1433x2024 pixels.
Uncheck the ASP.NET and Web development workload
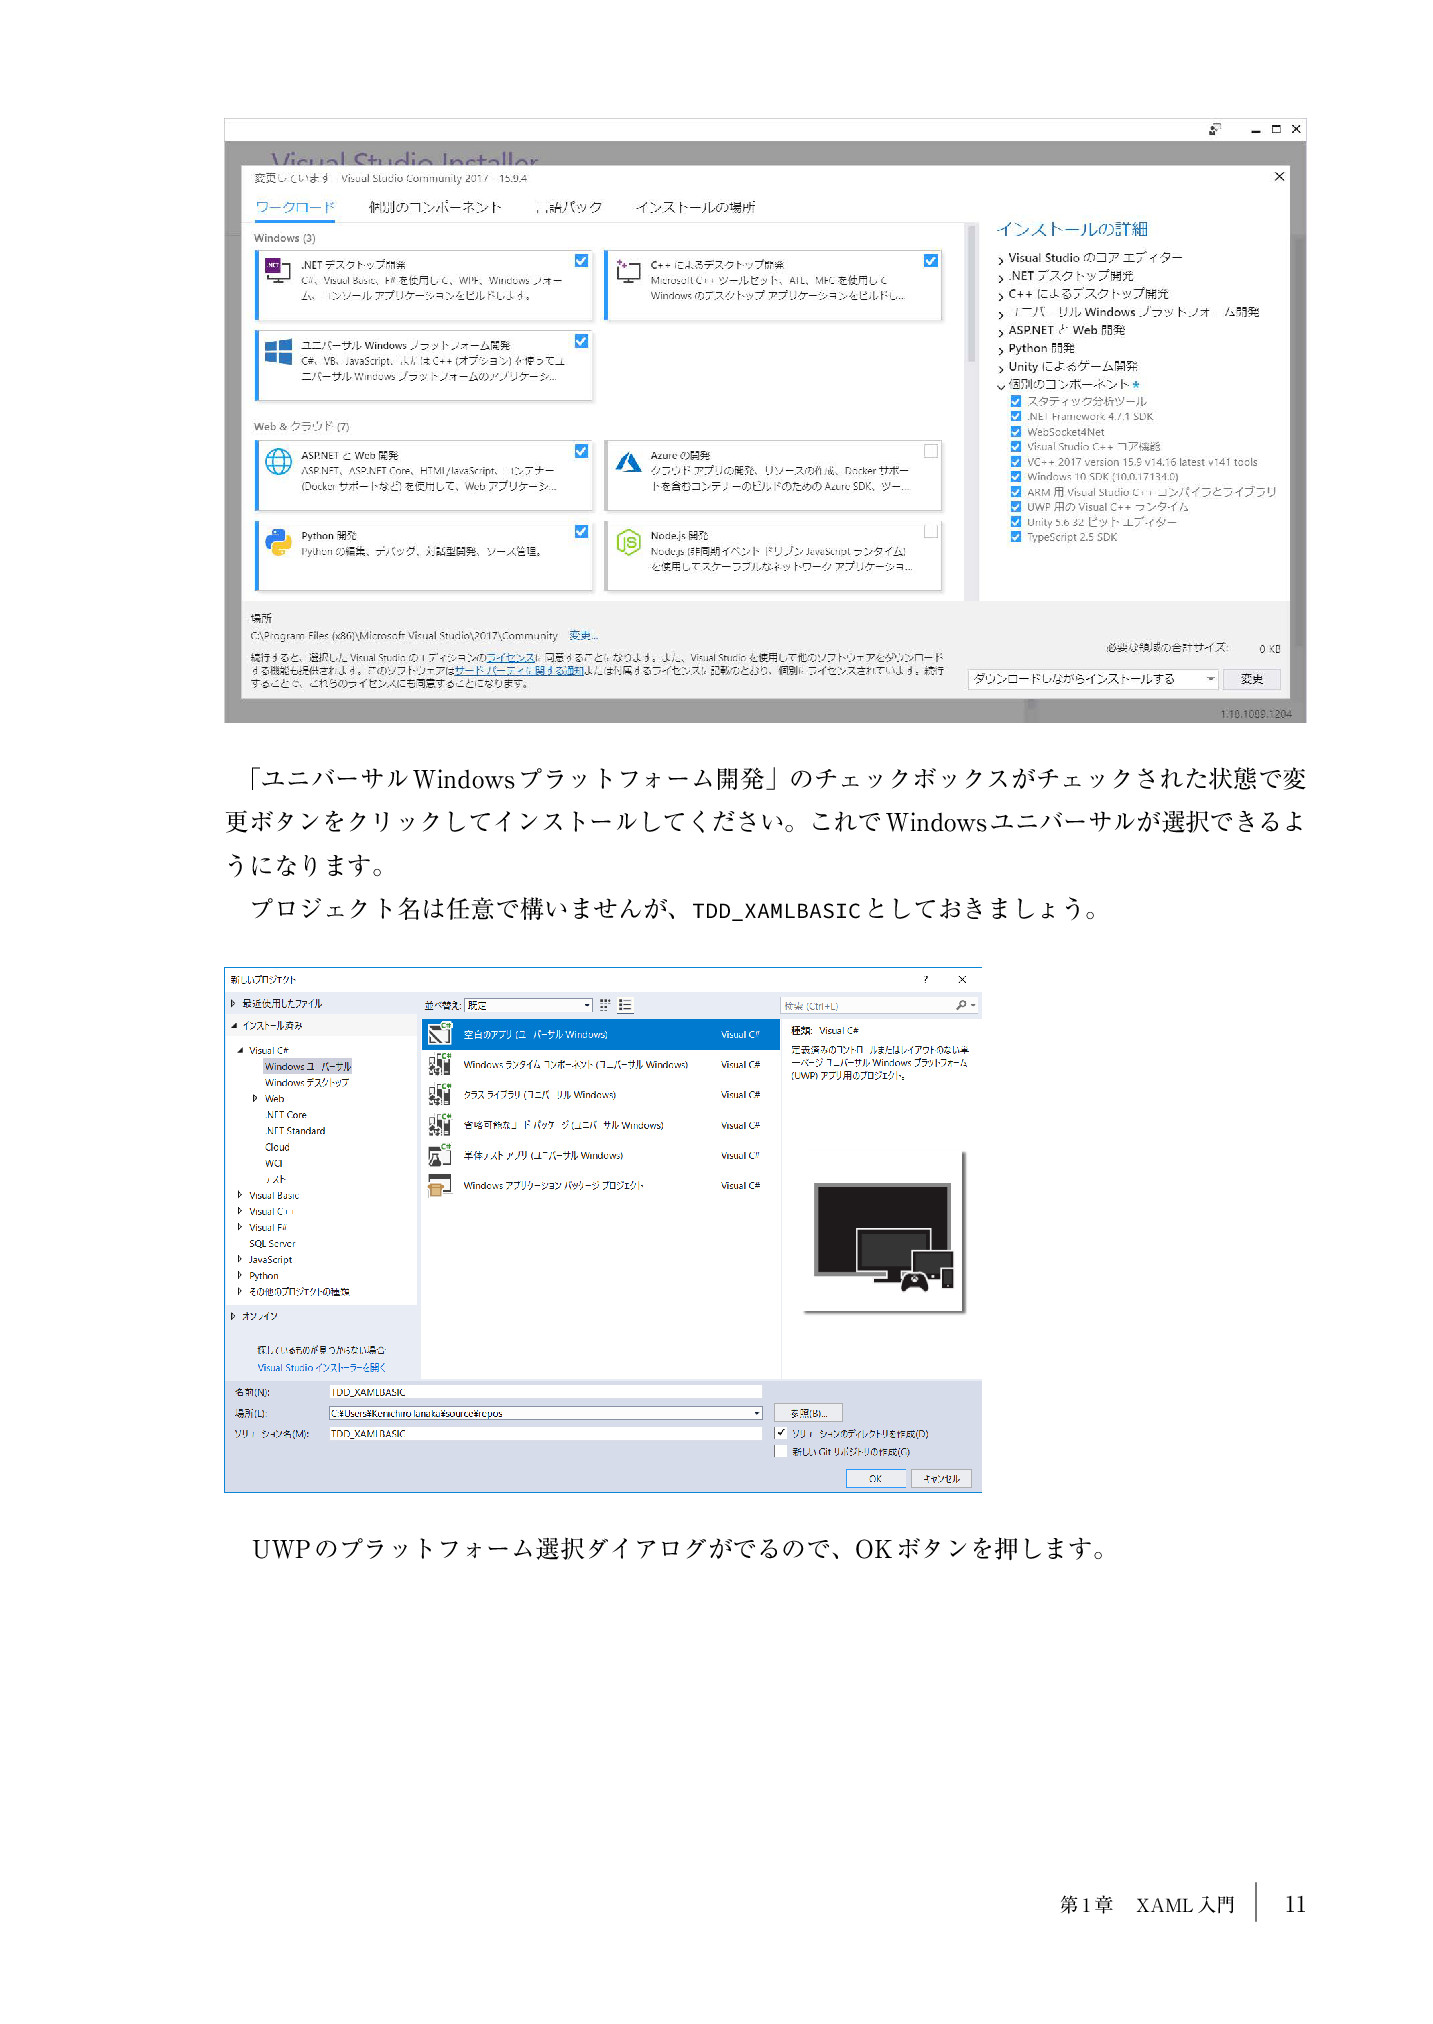click(581, 451)
